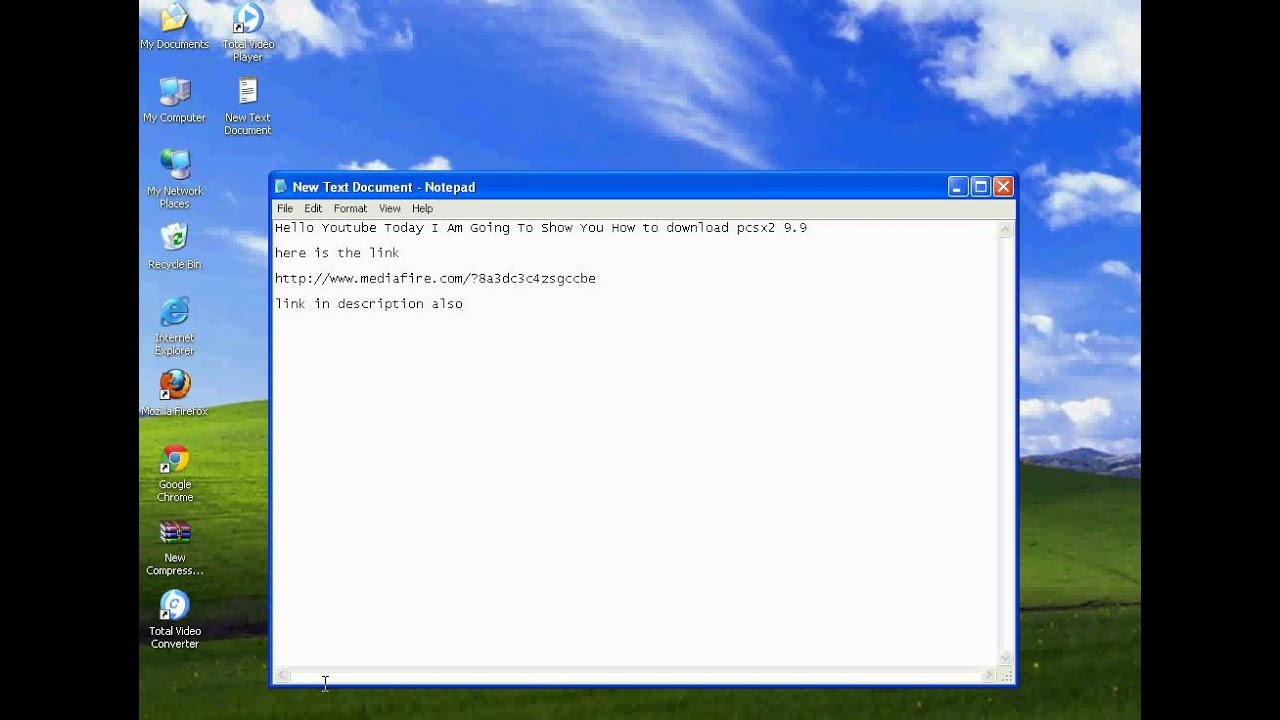This screenshot has height=720, width=1280.
Task: Select My Computer desktop icon
Action: pyautogui.click(x=174, y=100)
